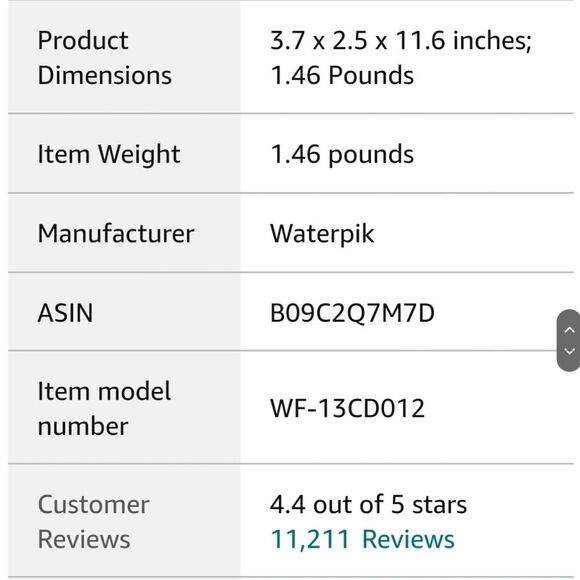Click the gray scroll handle on right edge
Screen dimensions: 580x580
click(x=569, y=340)
